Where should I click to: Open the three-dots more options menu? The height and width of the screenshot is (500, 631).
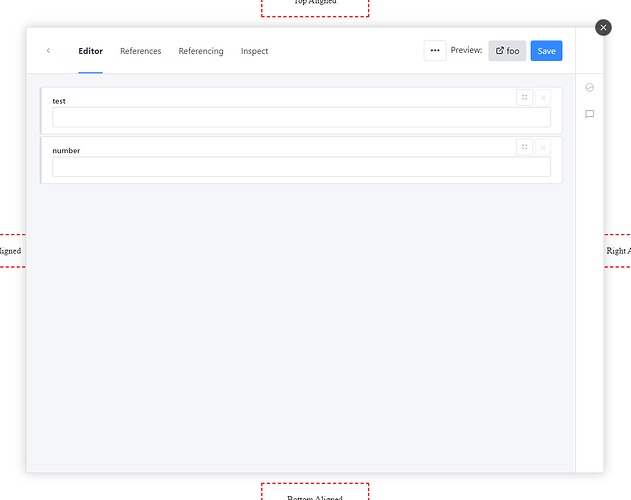click(x=435, y=50)
